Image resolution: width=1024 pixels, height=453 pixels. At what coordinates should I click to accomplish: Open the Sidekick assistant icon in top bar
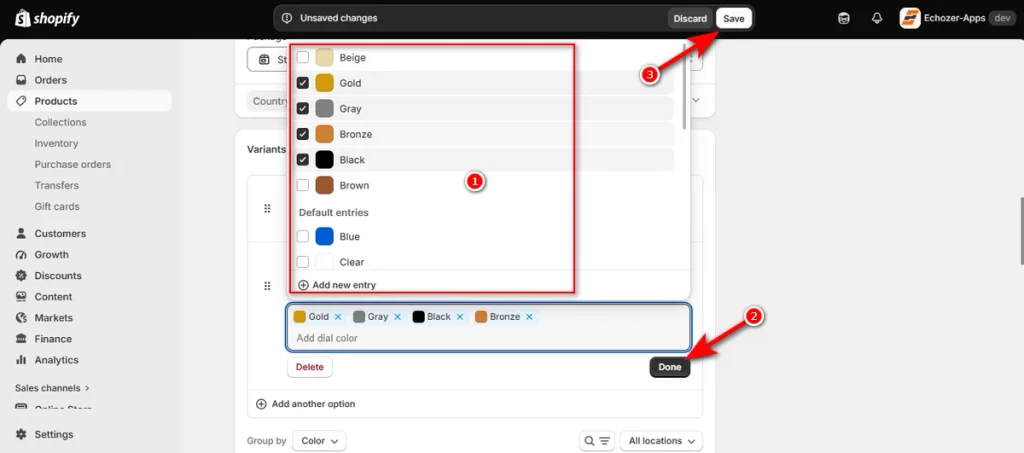point(844,18)
